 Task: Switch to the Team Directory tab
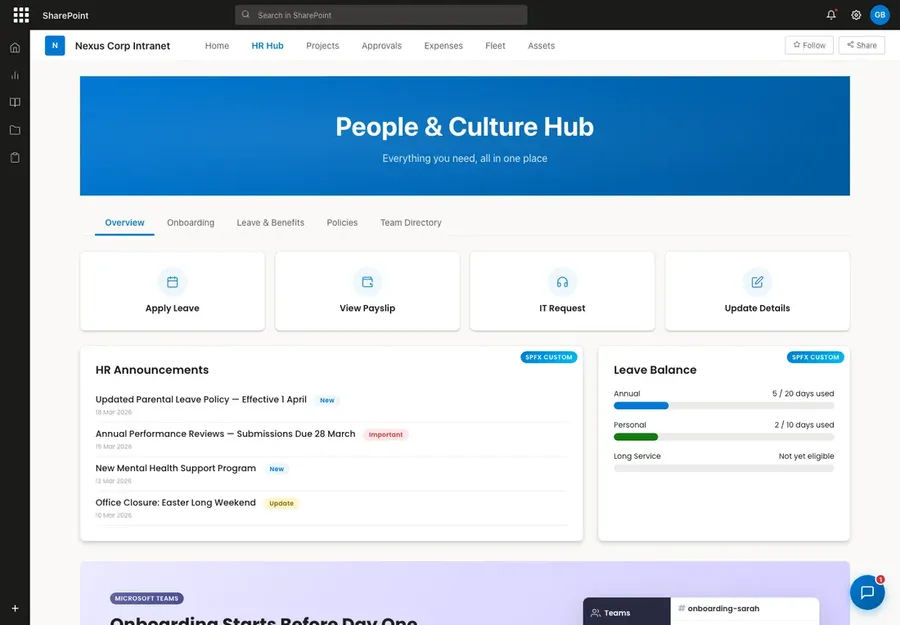411,223
